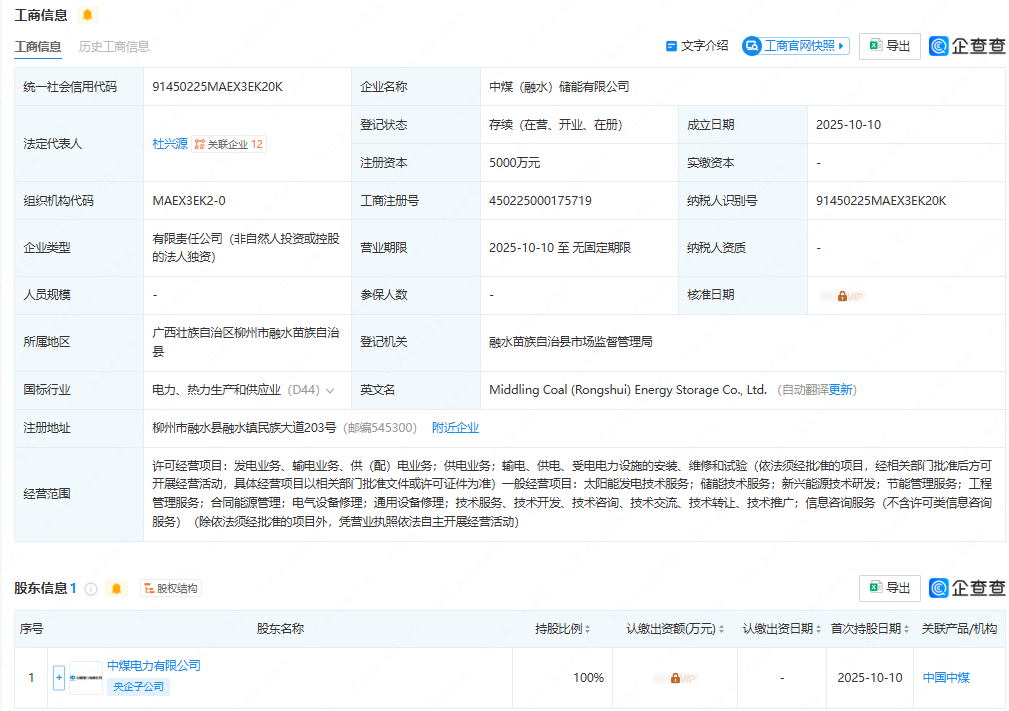Image resolution: width=1009 pixels, height=711 pixels.
Task: Click the bell icon next to 工商信息 title
Action: 88,15
